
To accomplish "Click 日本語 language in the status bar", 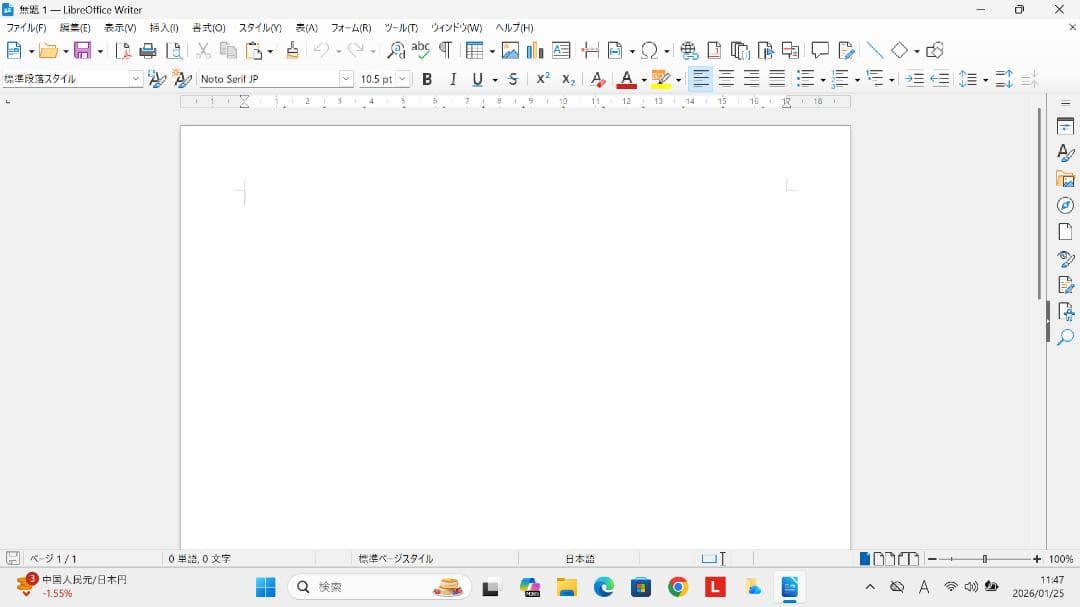I will (x=580, y=559).
